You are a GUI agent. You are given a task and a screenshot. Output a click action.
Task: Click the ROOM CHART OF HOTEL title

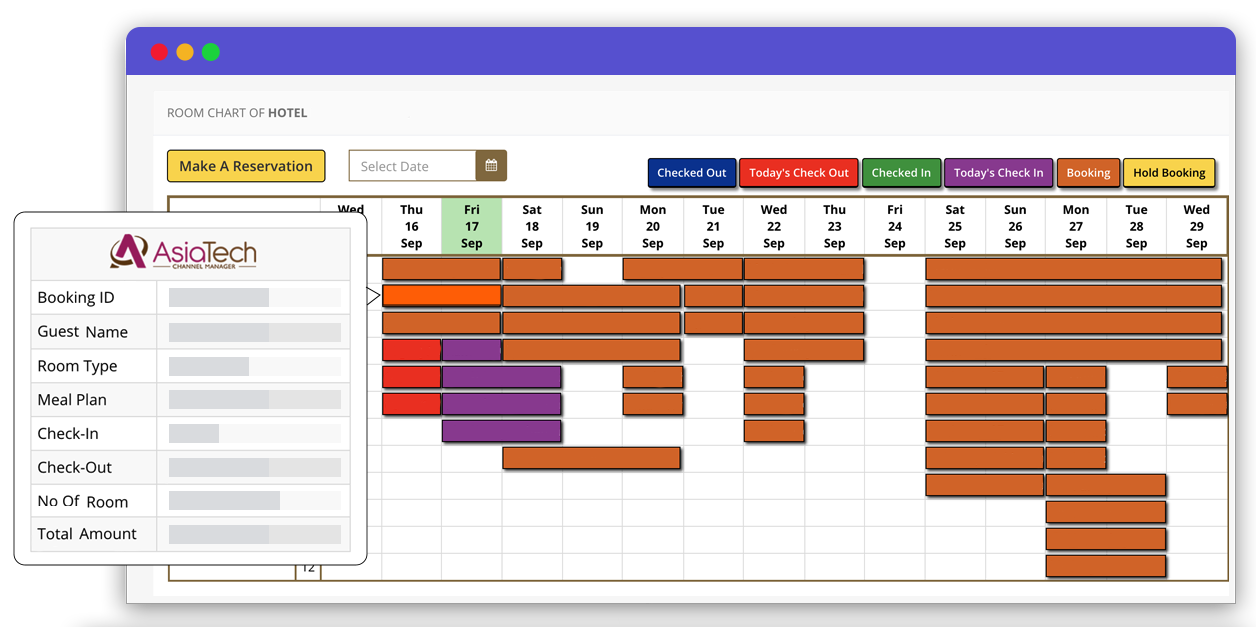[237, 113]
